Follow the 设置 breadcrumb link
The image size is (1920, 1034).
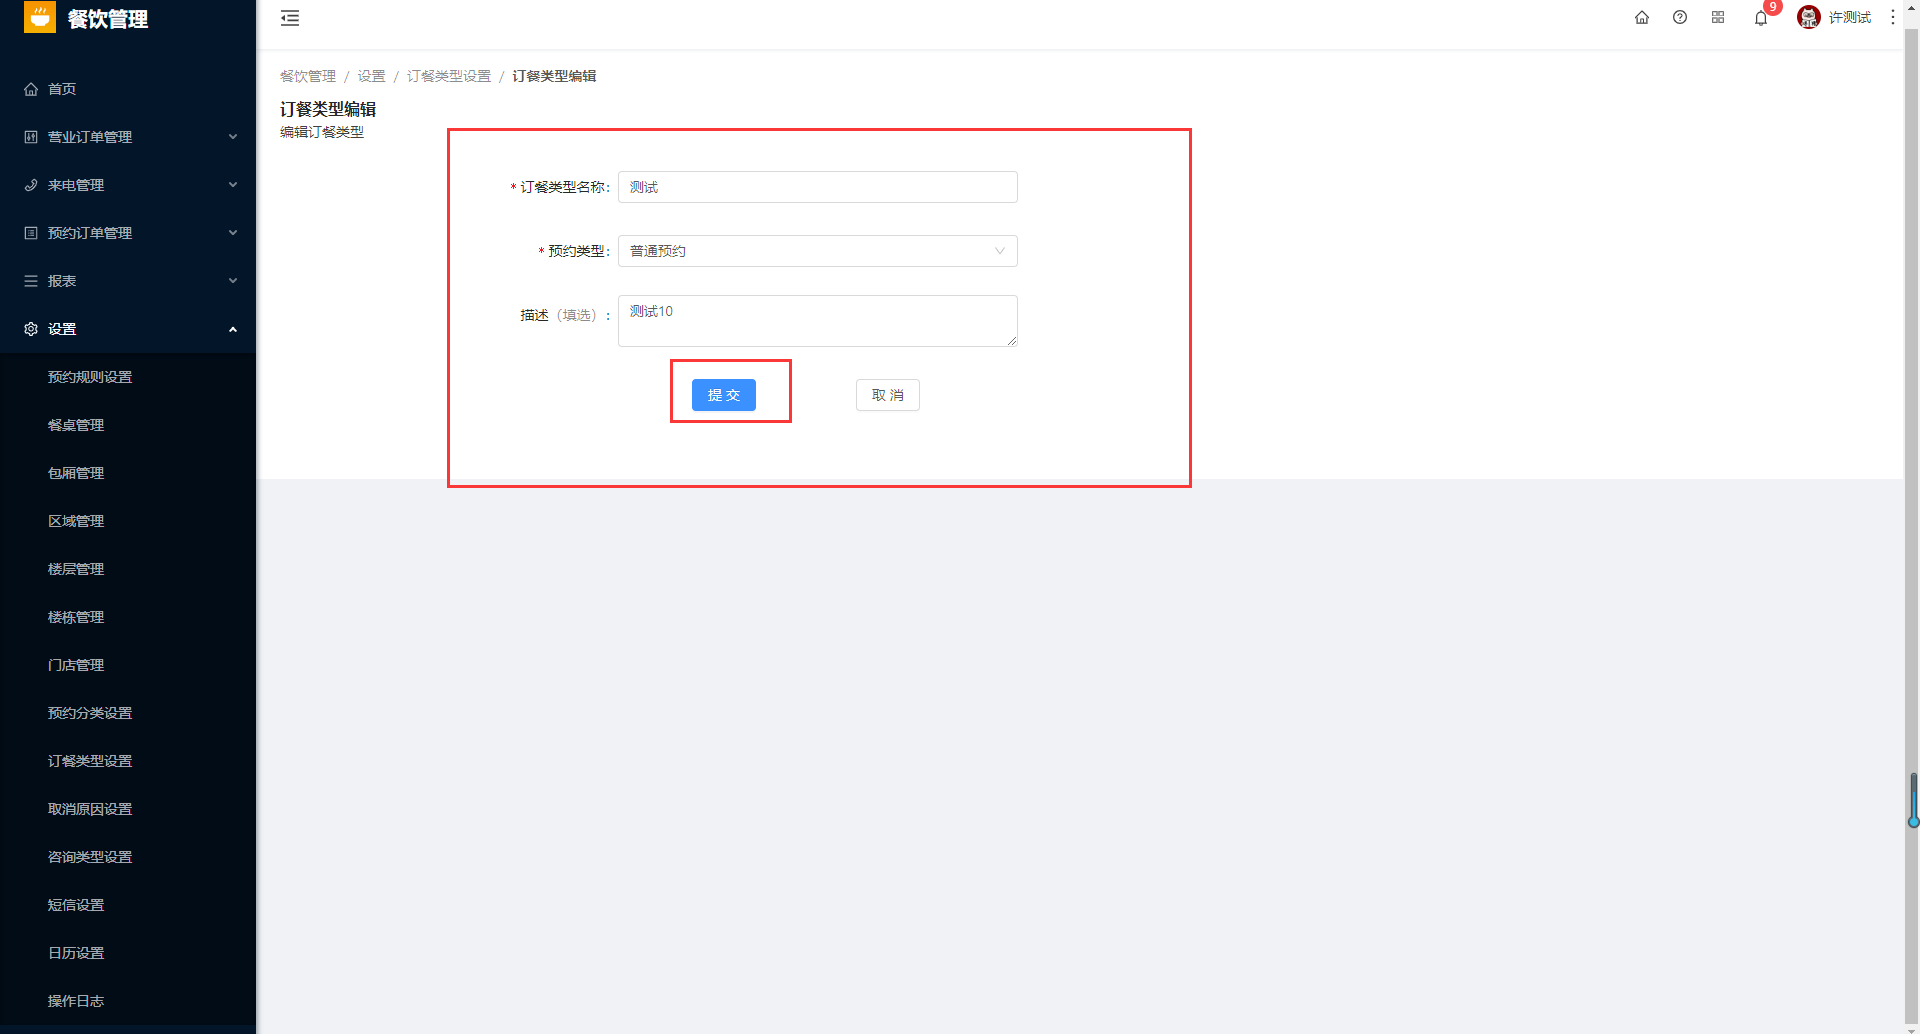[x=371, y=76]
